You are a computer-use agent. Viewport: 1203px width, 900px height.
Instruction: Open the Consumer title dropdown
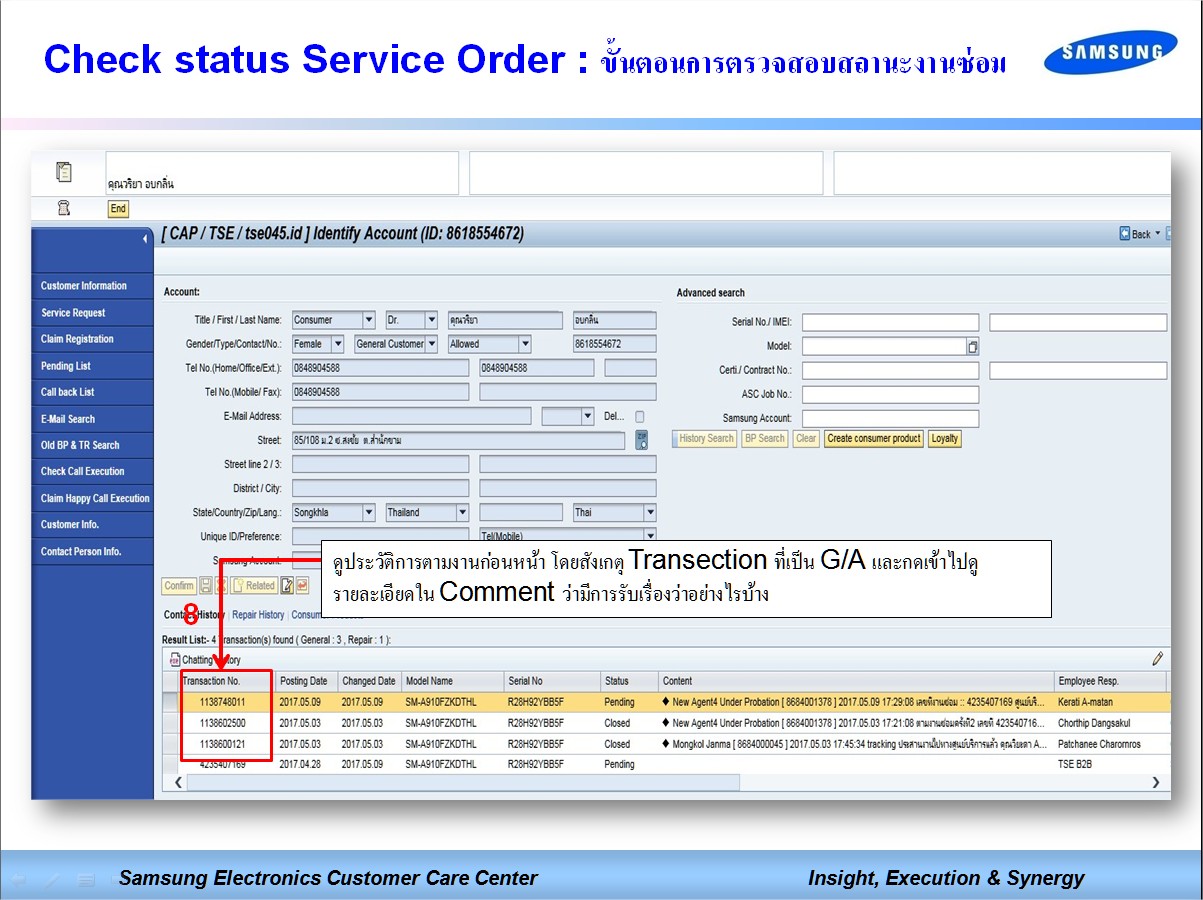pos(369,320)
